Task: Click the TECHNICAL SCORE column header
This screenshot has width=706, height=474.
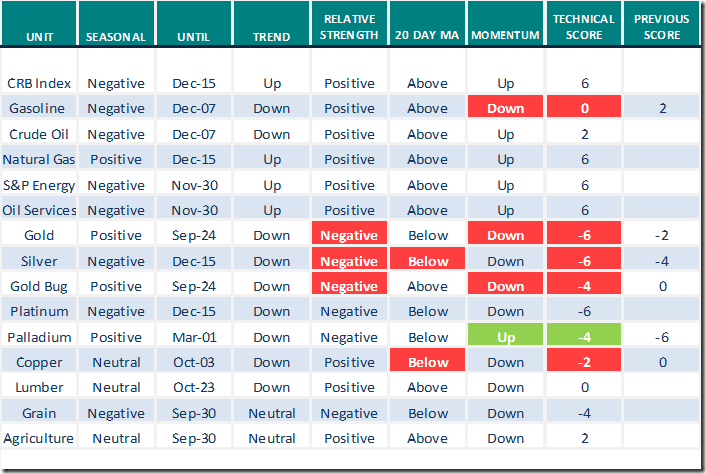Action: coord(583,28)
